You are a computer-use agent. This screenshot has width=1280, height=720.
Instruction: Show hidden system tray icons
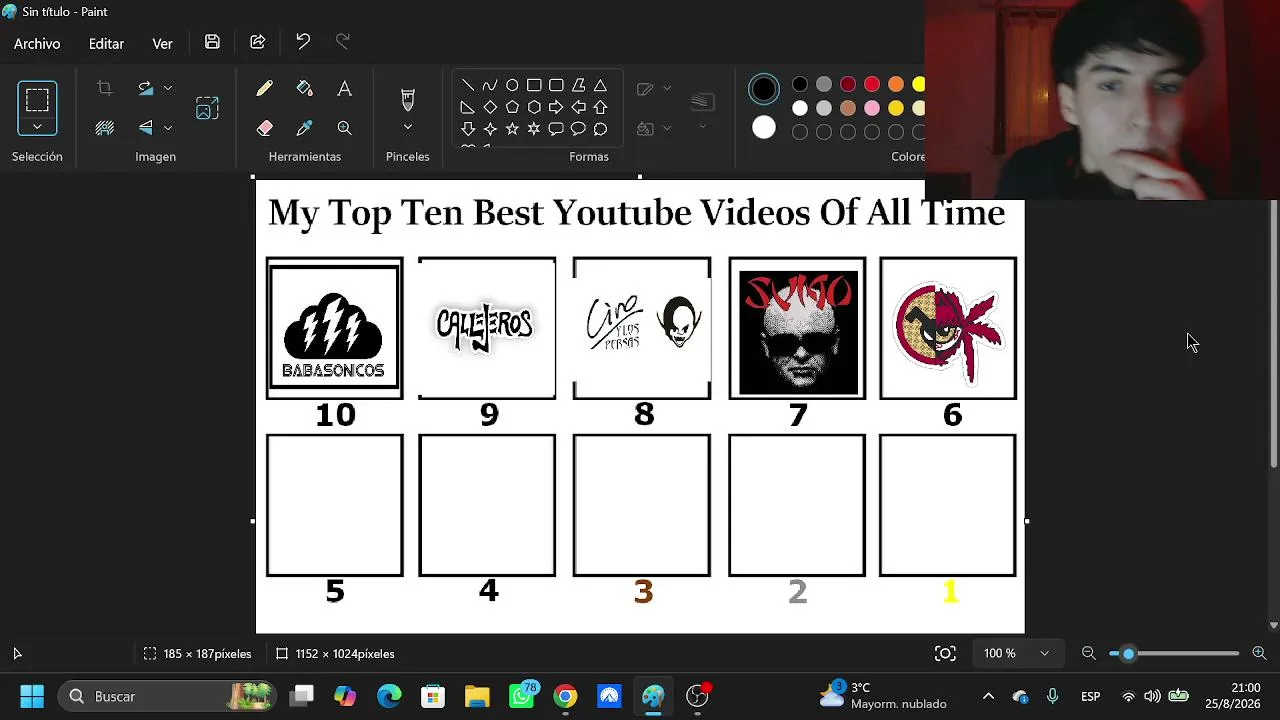coord(988,696)
